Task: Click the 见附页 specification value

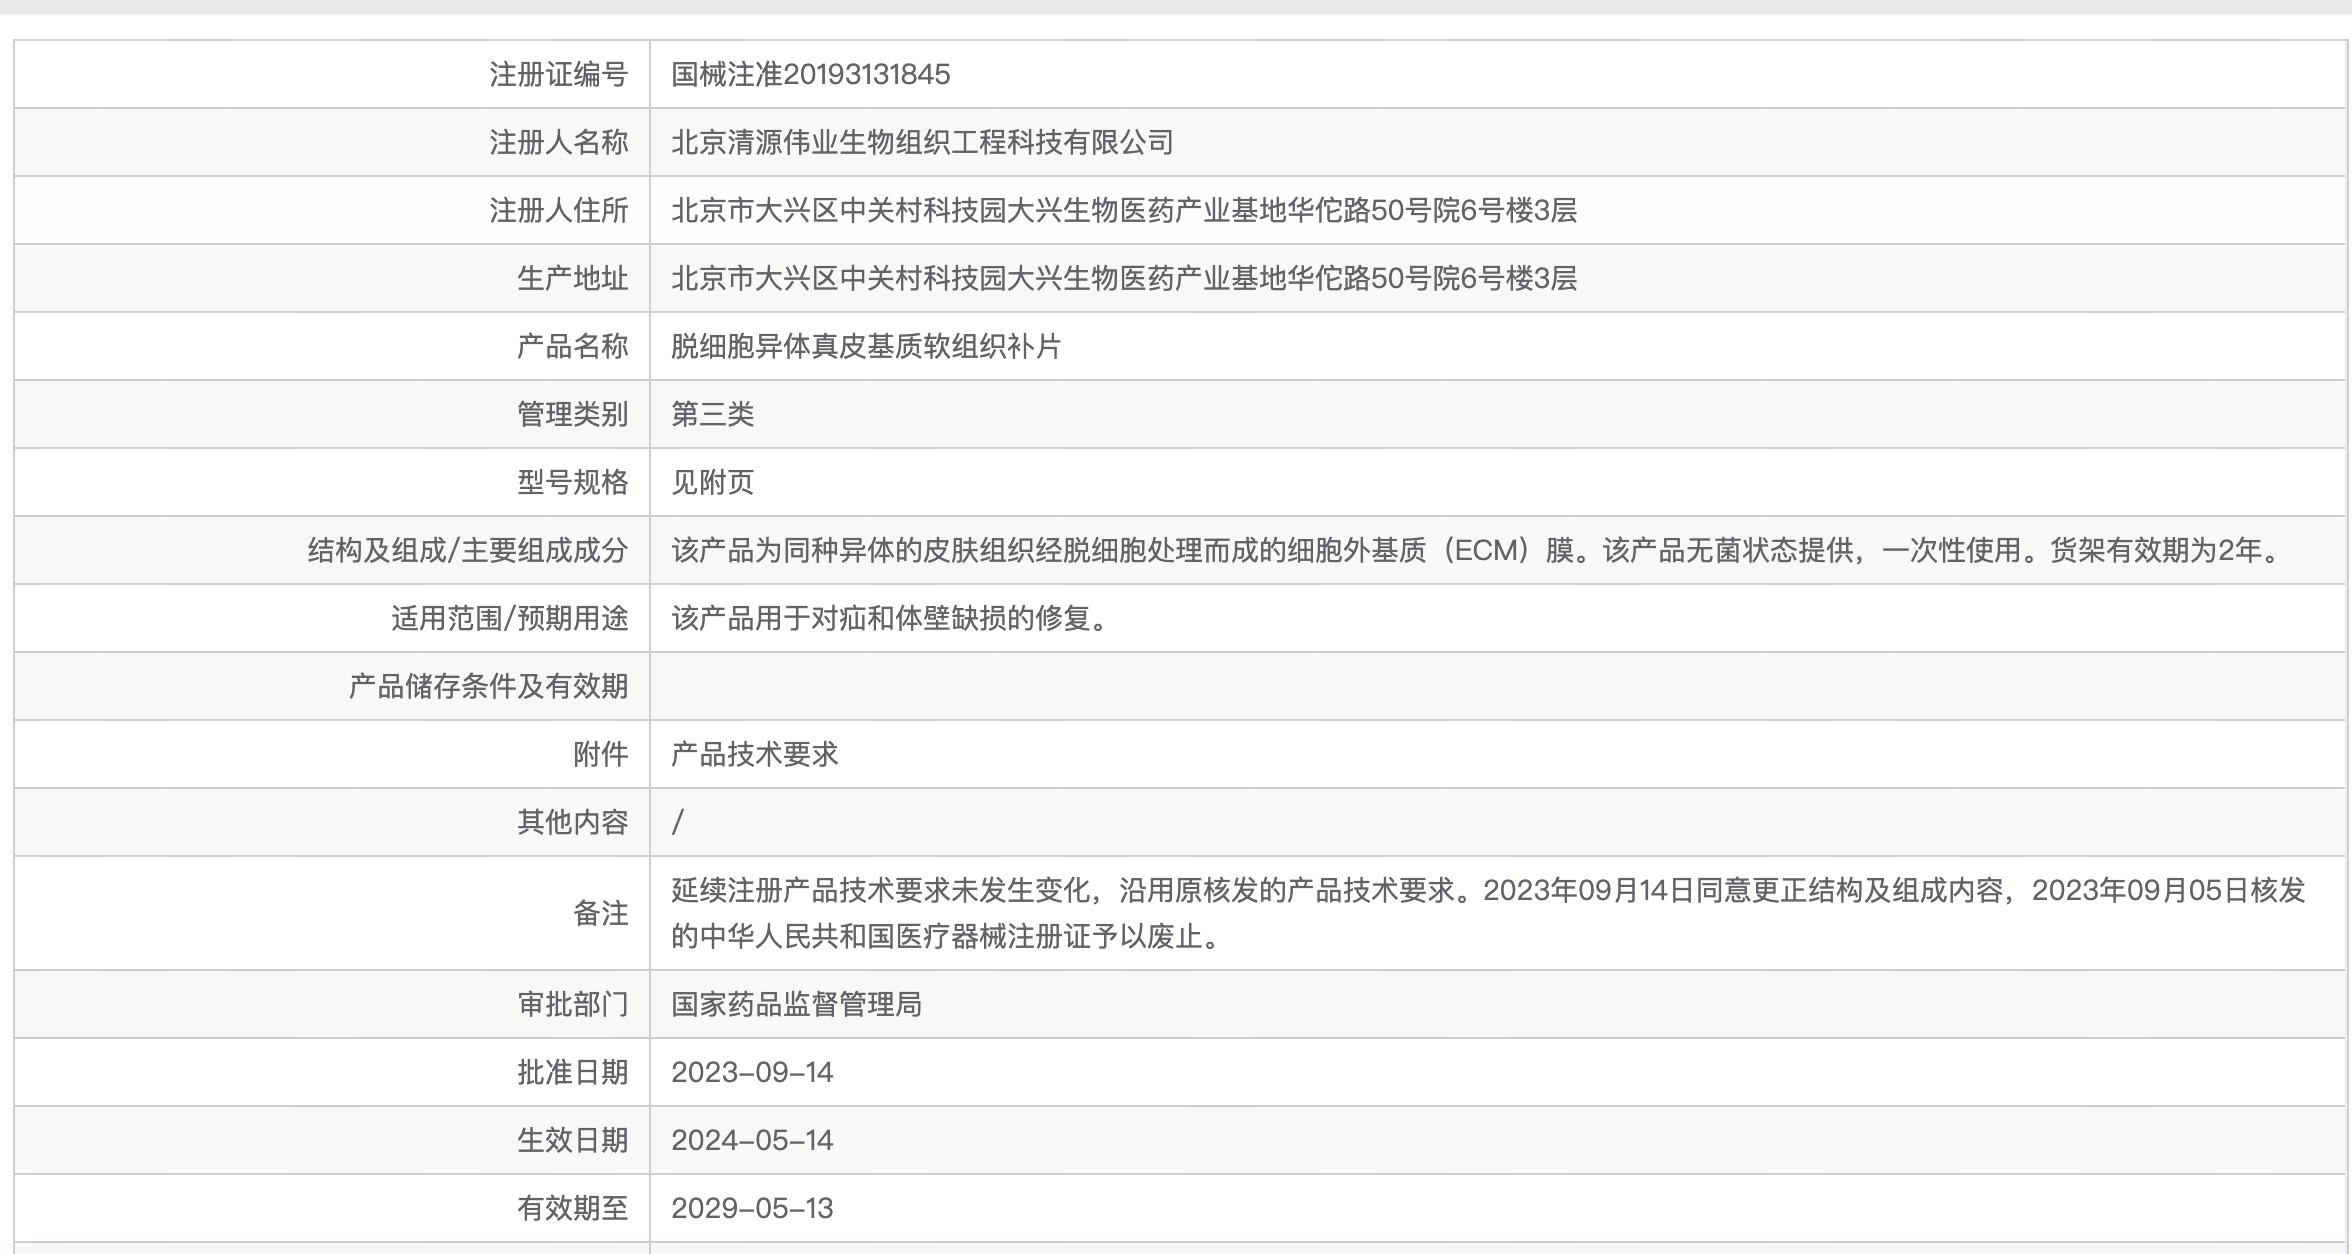Action: [x=713, y=483]
